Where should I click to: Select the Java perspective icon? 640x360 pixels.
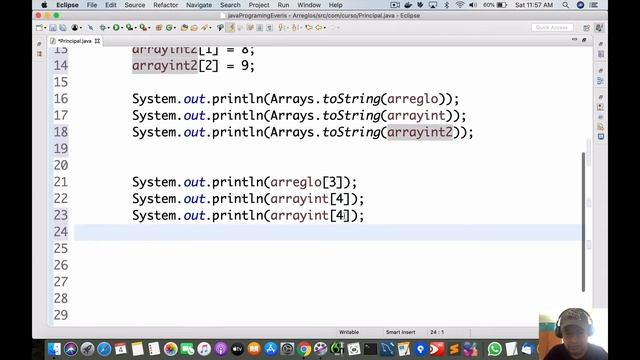point(599,28)
